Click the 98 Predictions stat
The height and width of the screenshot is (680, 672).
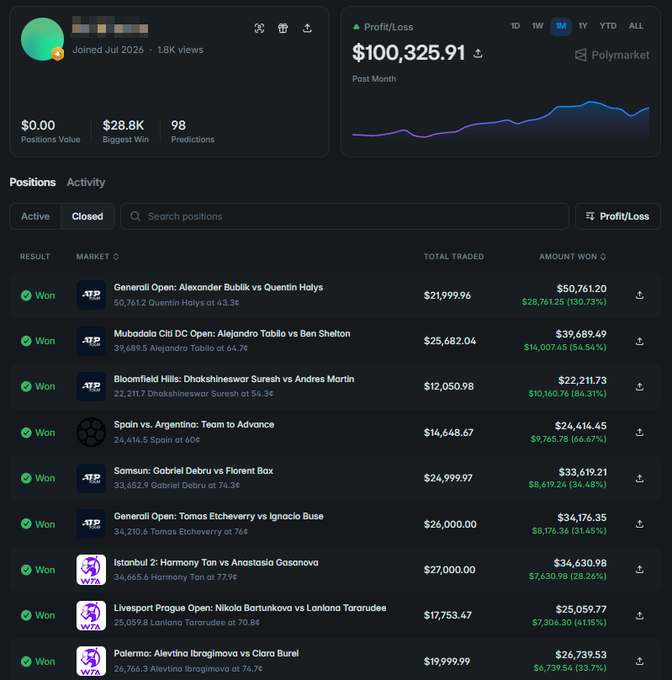coord(192,131)
